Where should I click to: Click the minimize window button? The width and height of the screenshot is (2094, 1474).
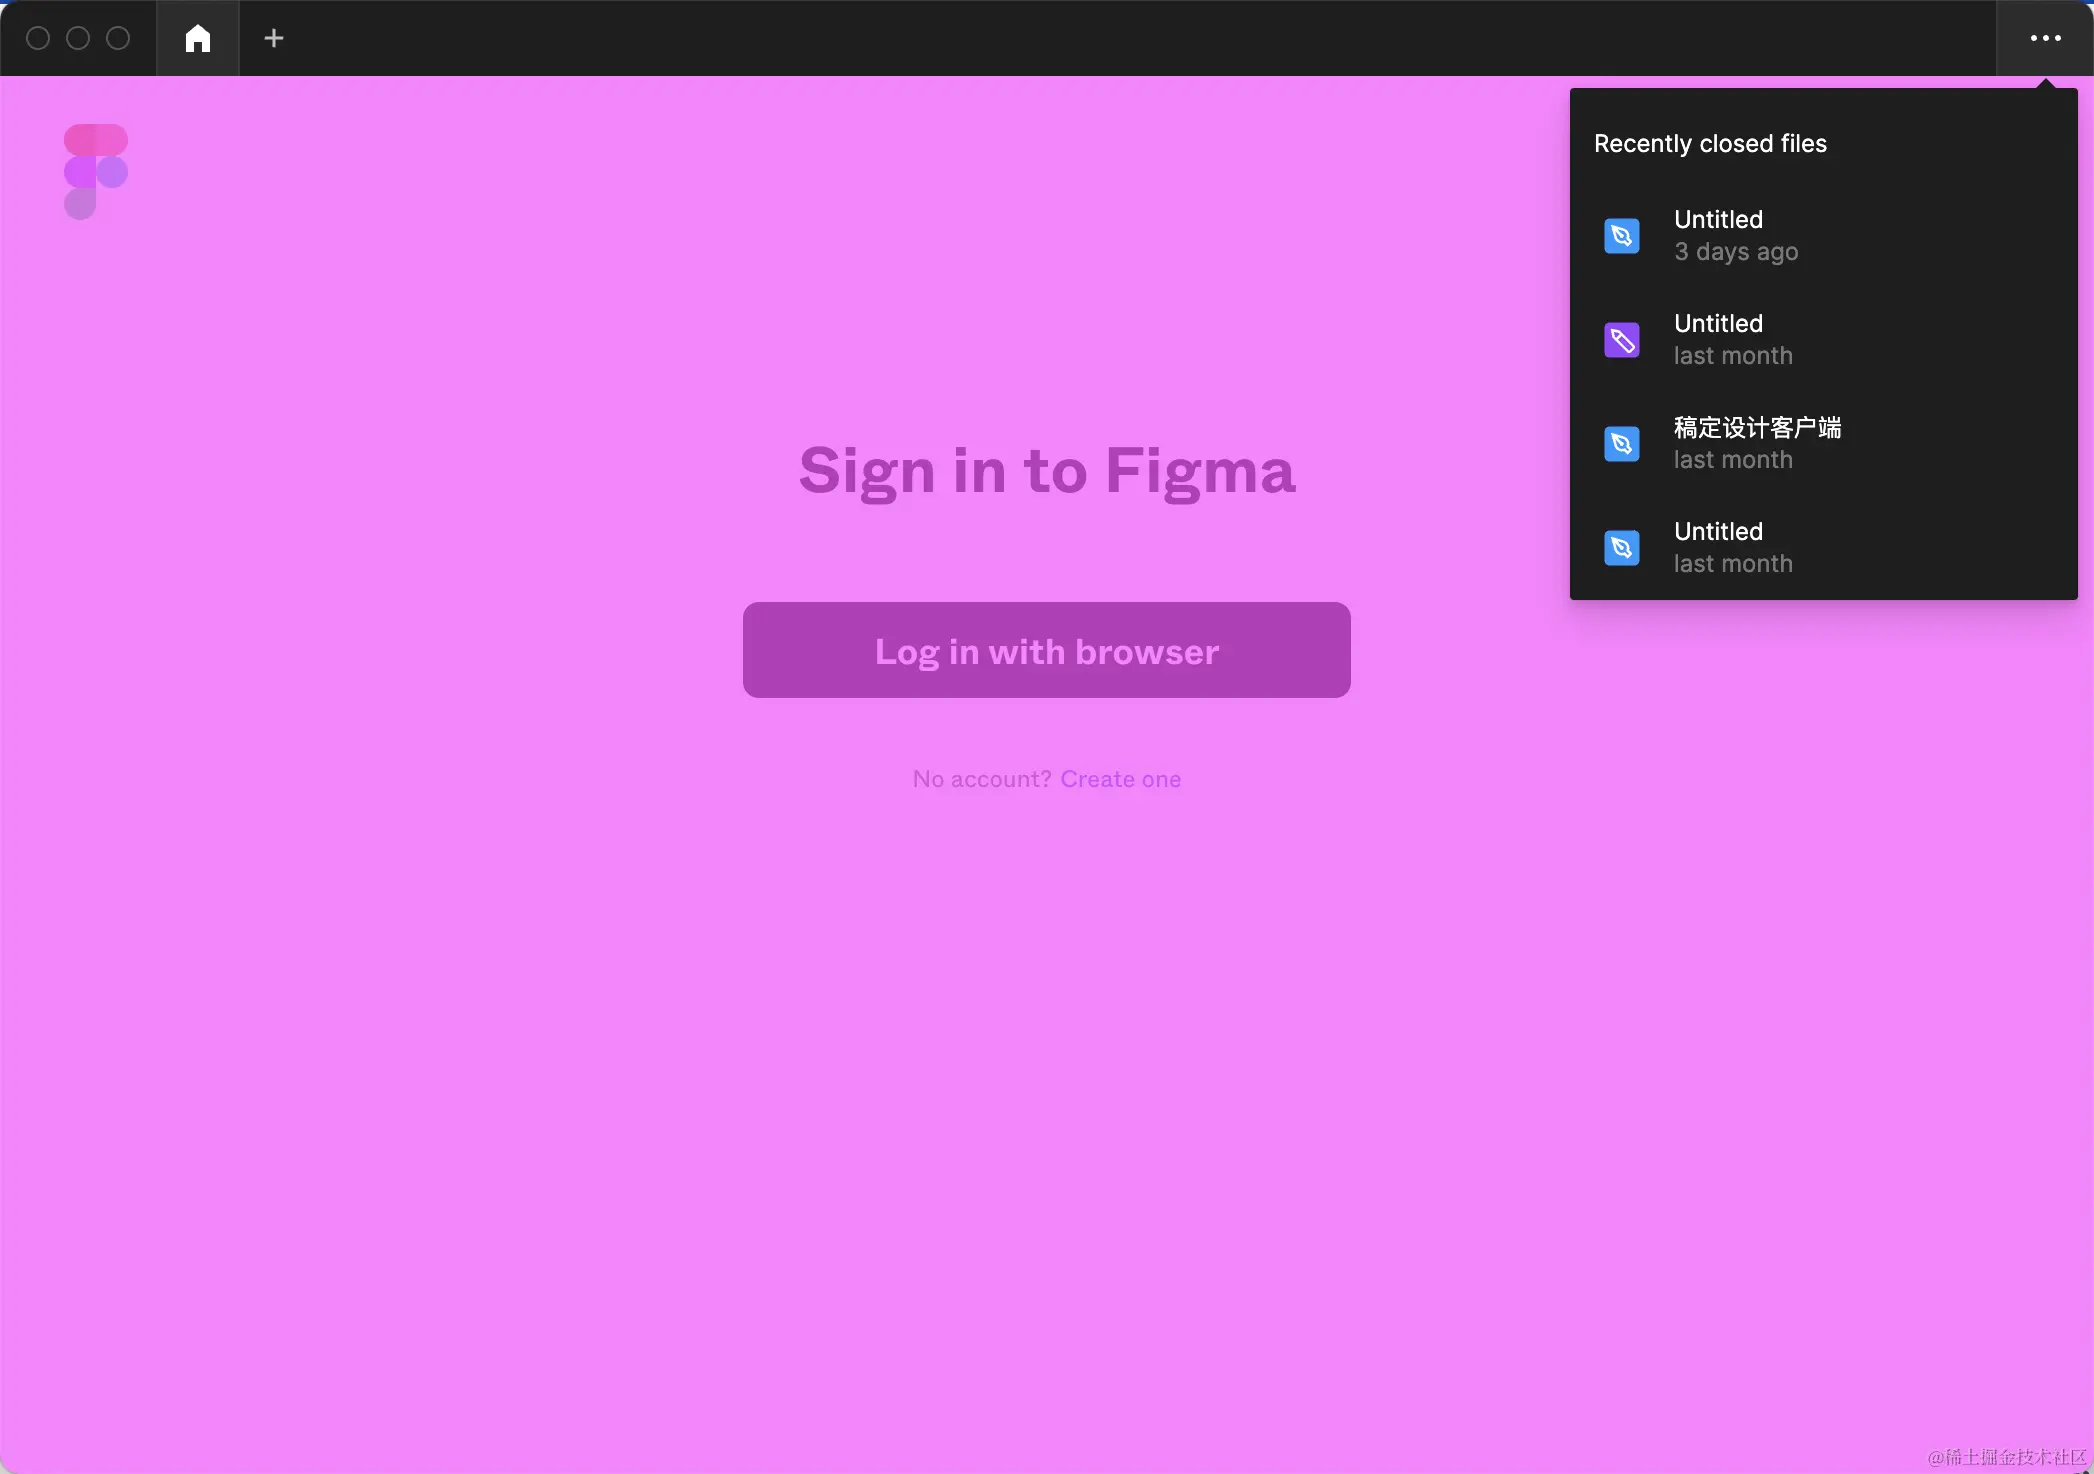point(78,38)
